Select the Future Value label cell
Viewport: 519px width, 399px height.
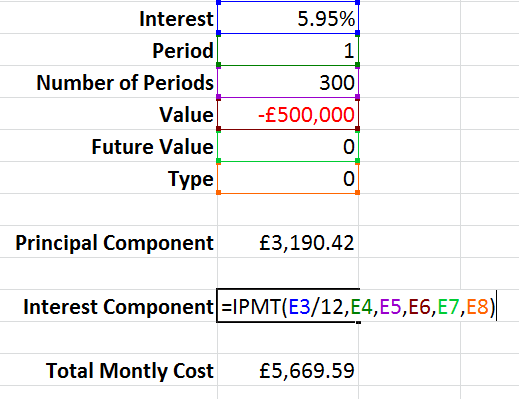coord(109,146)
